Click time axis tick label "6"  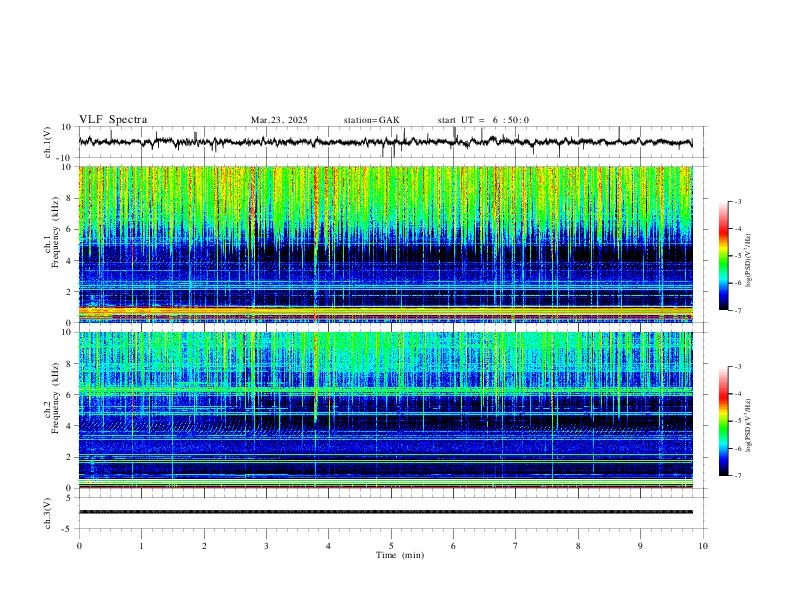(x=453, y=546)
